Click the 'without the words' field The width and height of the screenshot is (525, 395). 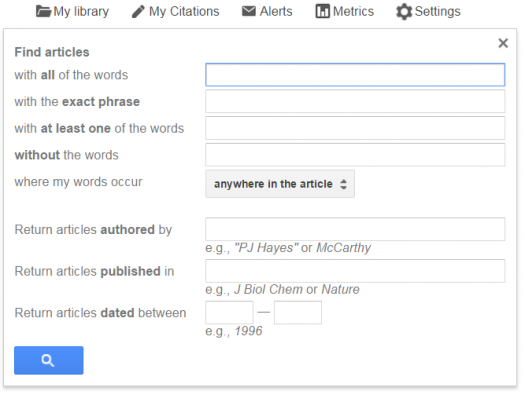355,155
